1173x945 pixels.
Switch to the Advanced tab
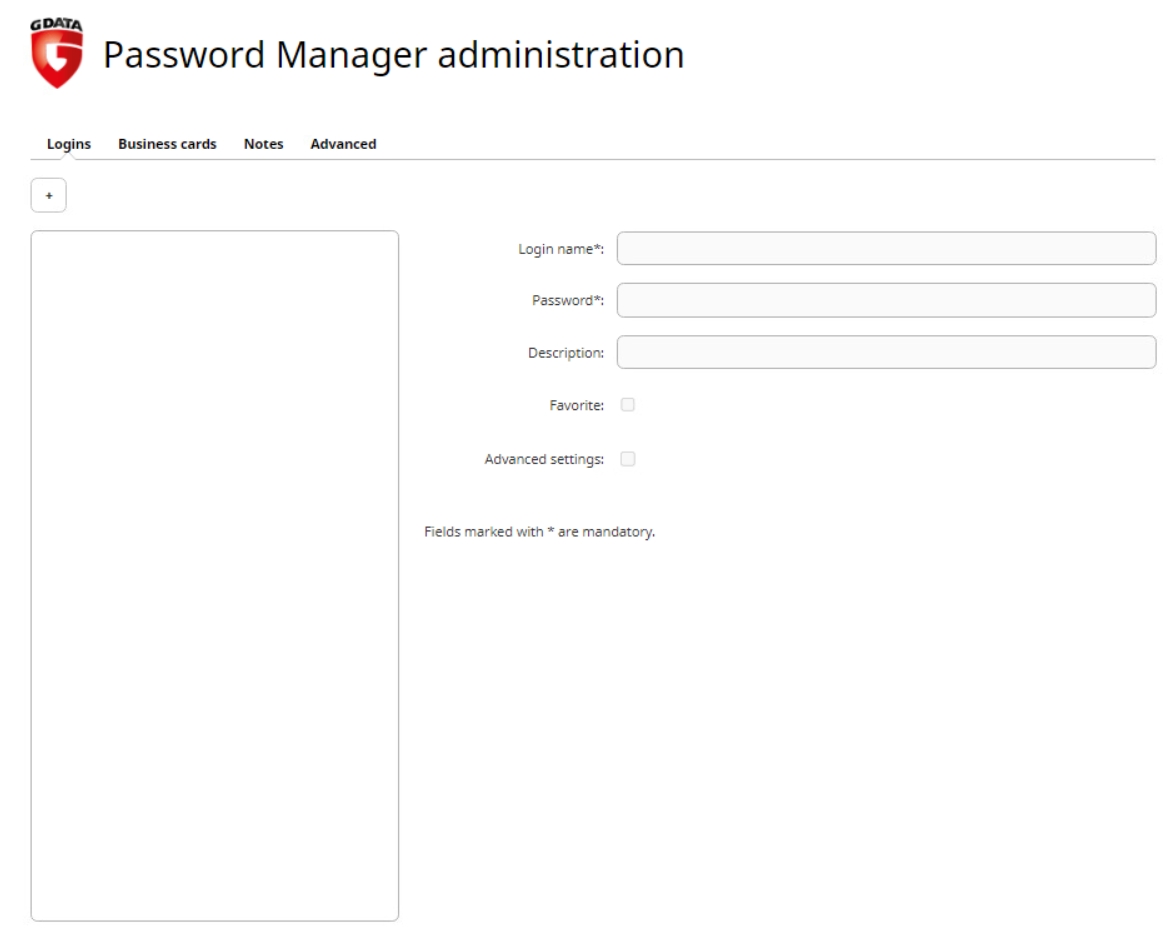(x=343, y=144)
